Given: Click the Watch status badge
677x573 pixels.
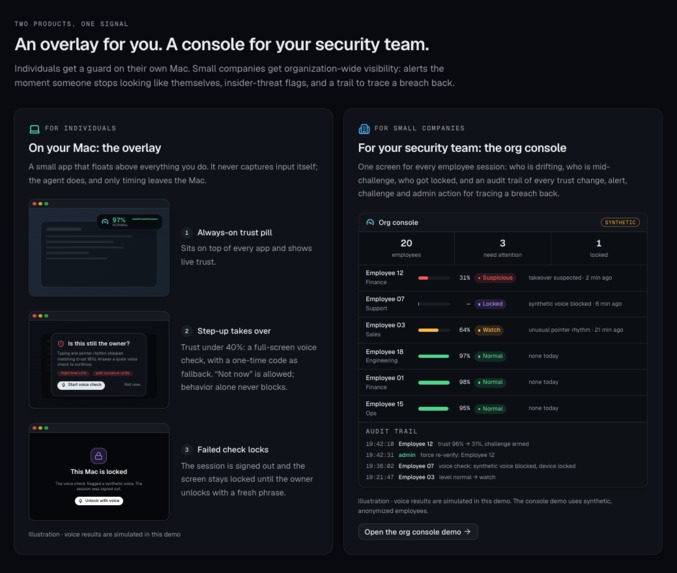Looking at the screenshot, I should click(x=489, y=330).
